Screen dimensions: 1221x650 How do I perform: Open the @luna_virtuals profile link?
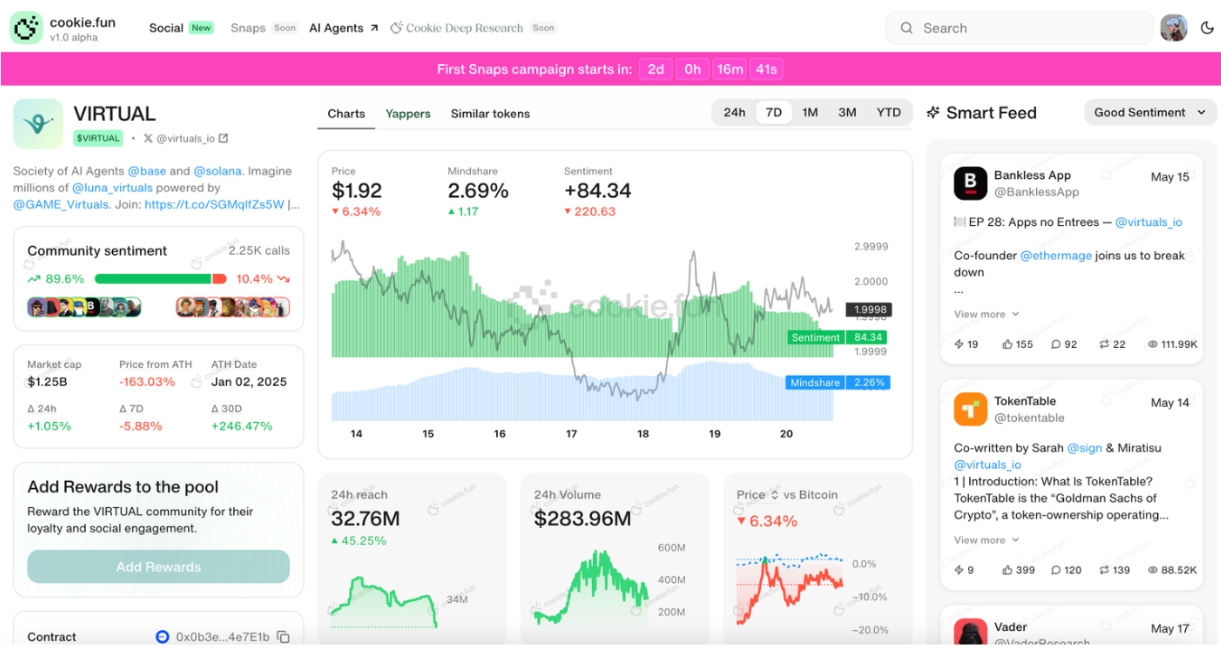112,187
